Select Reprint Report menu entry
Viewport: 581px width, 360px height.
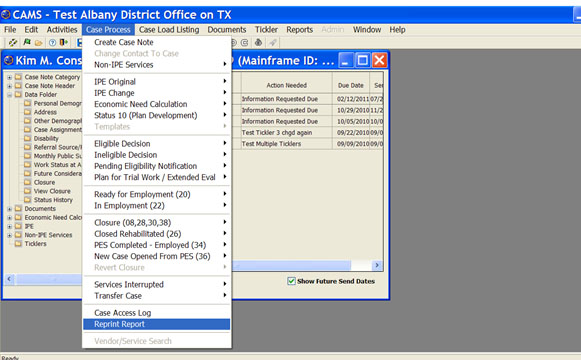click(x=157, y=324)
